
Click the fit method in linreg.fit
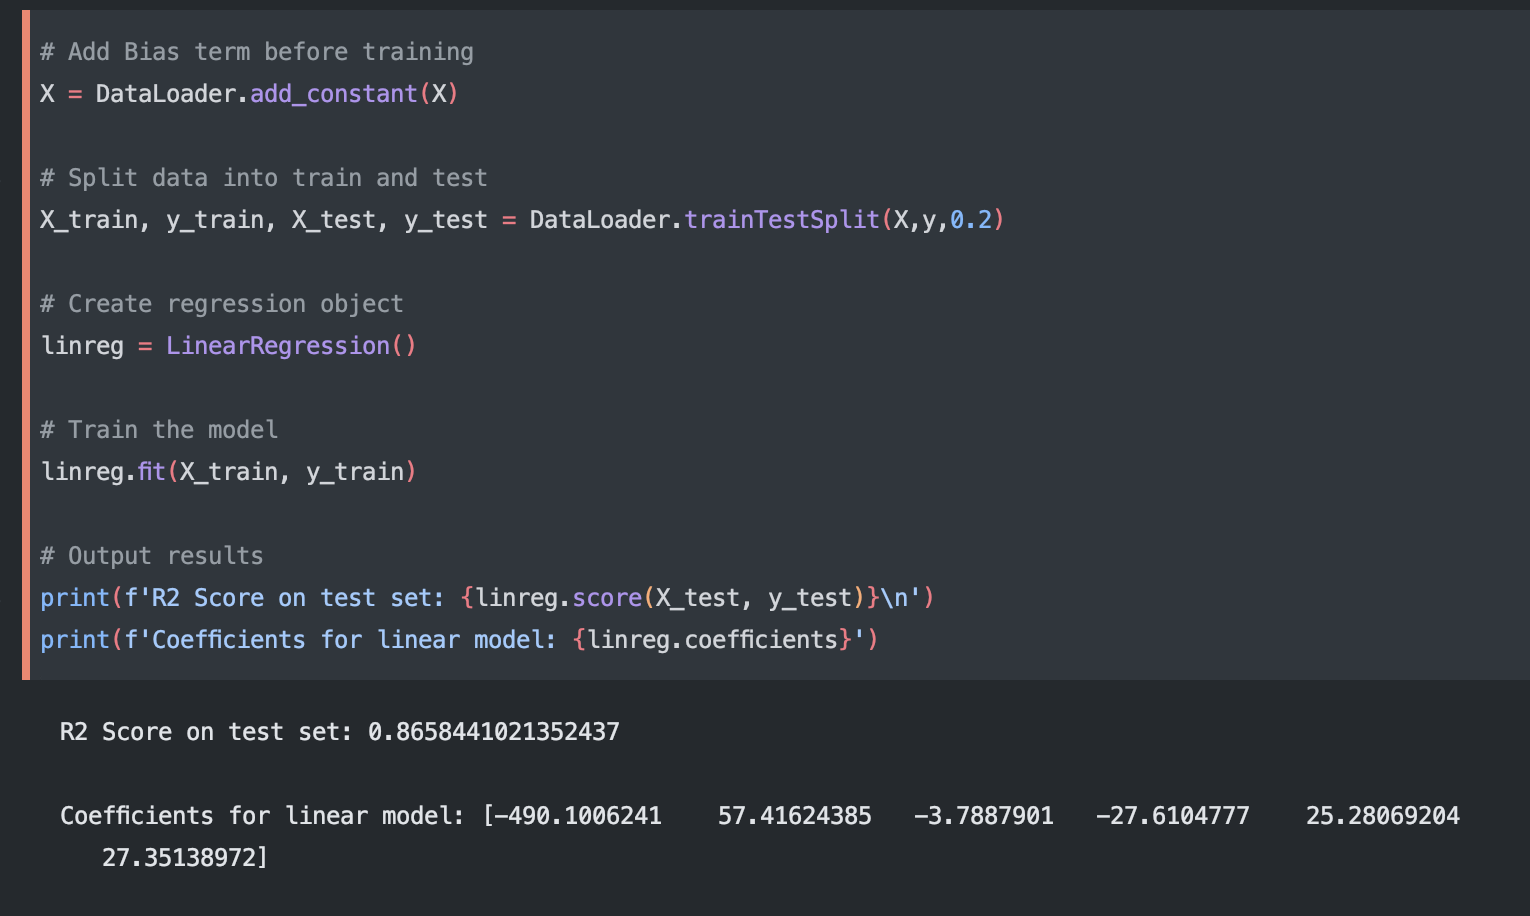coord(152,472)
